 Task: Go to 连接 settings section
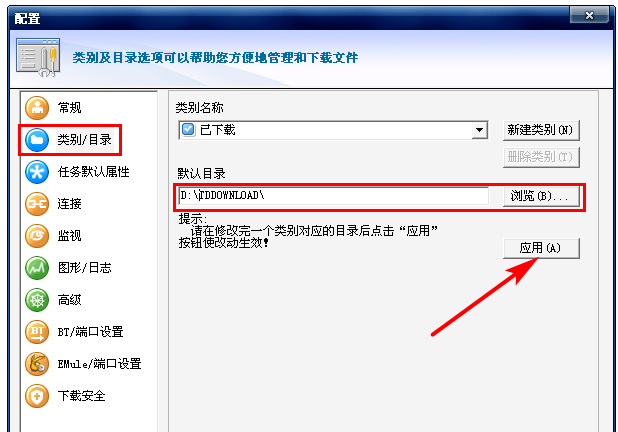pyautogui.click(x=69, y=204)
